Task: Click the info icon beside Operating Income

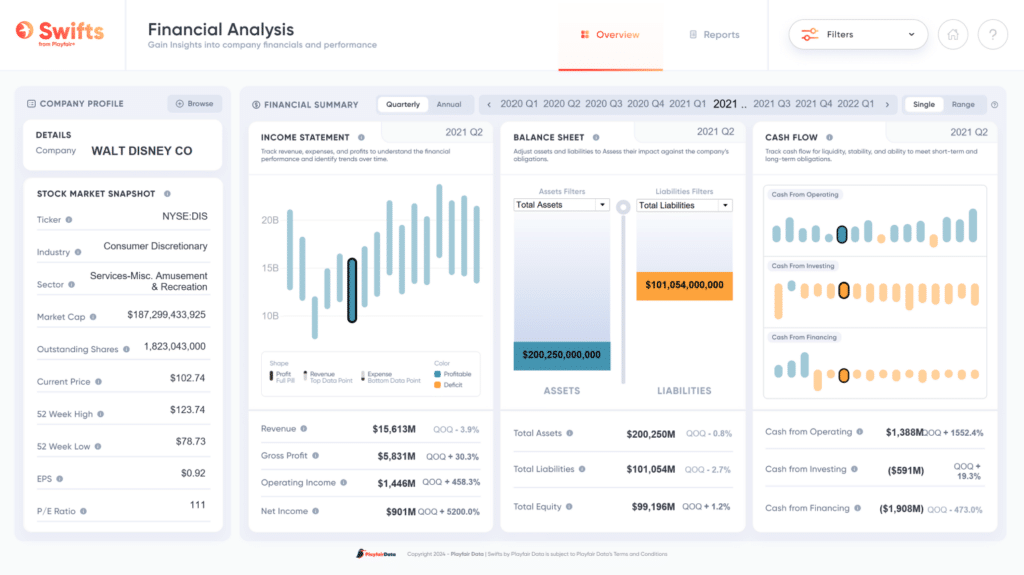Action: click(344, 482)
